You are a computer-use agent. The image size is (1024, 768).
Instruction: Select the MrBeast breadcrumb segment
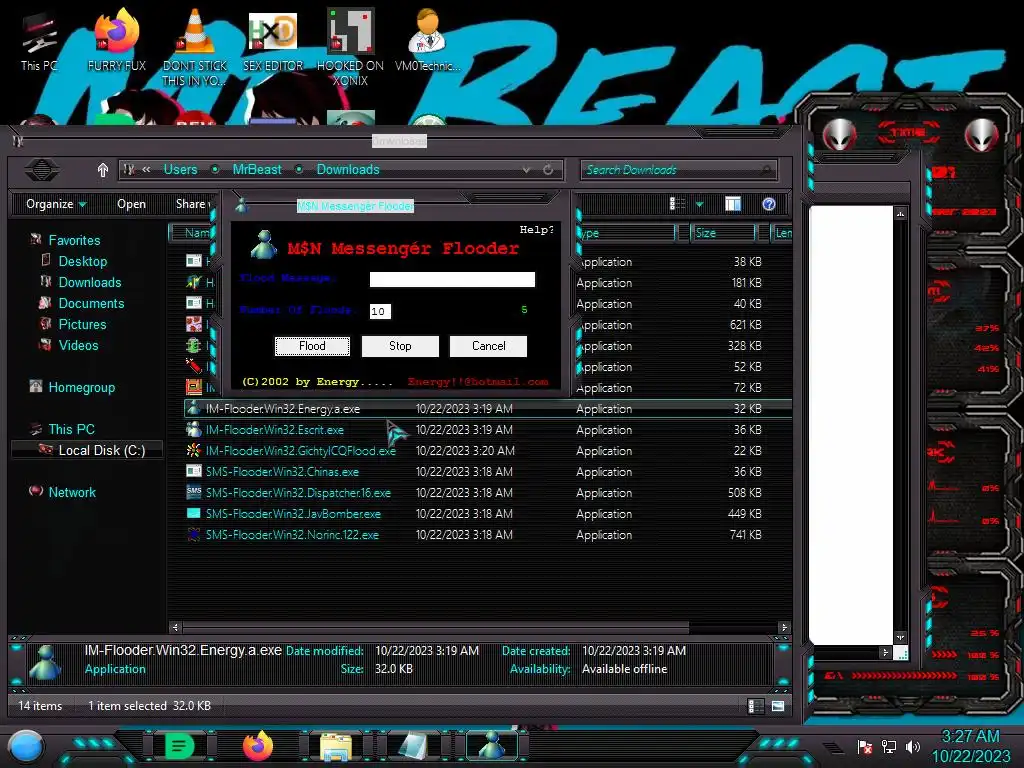257,170
